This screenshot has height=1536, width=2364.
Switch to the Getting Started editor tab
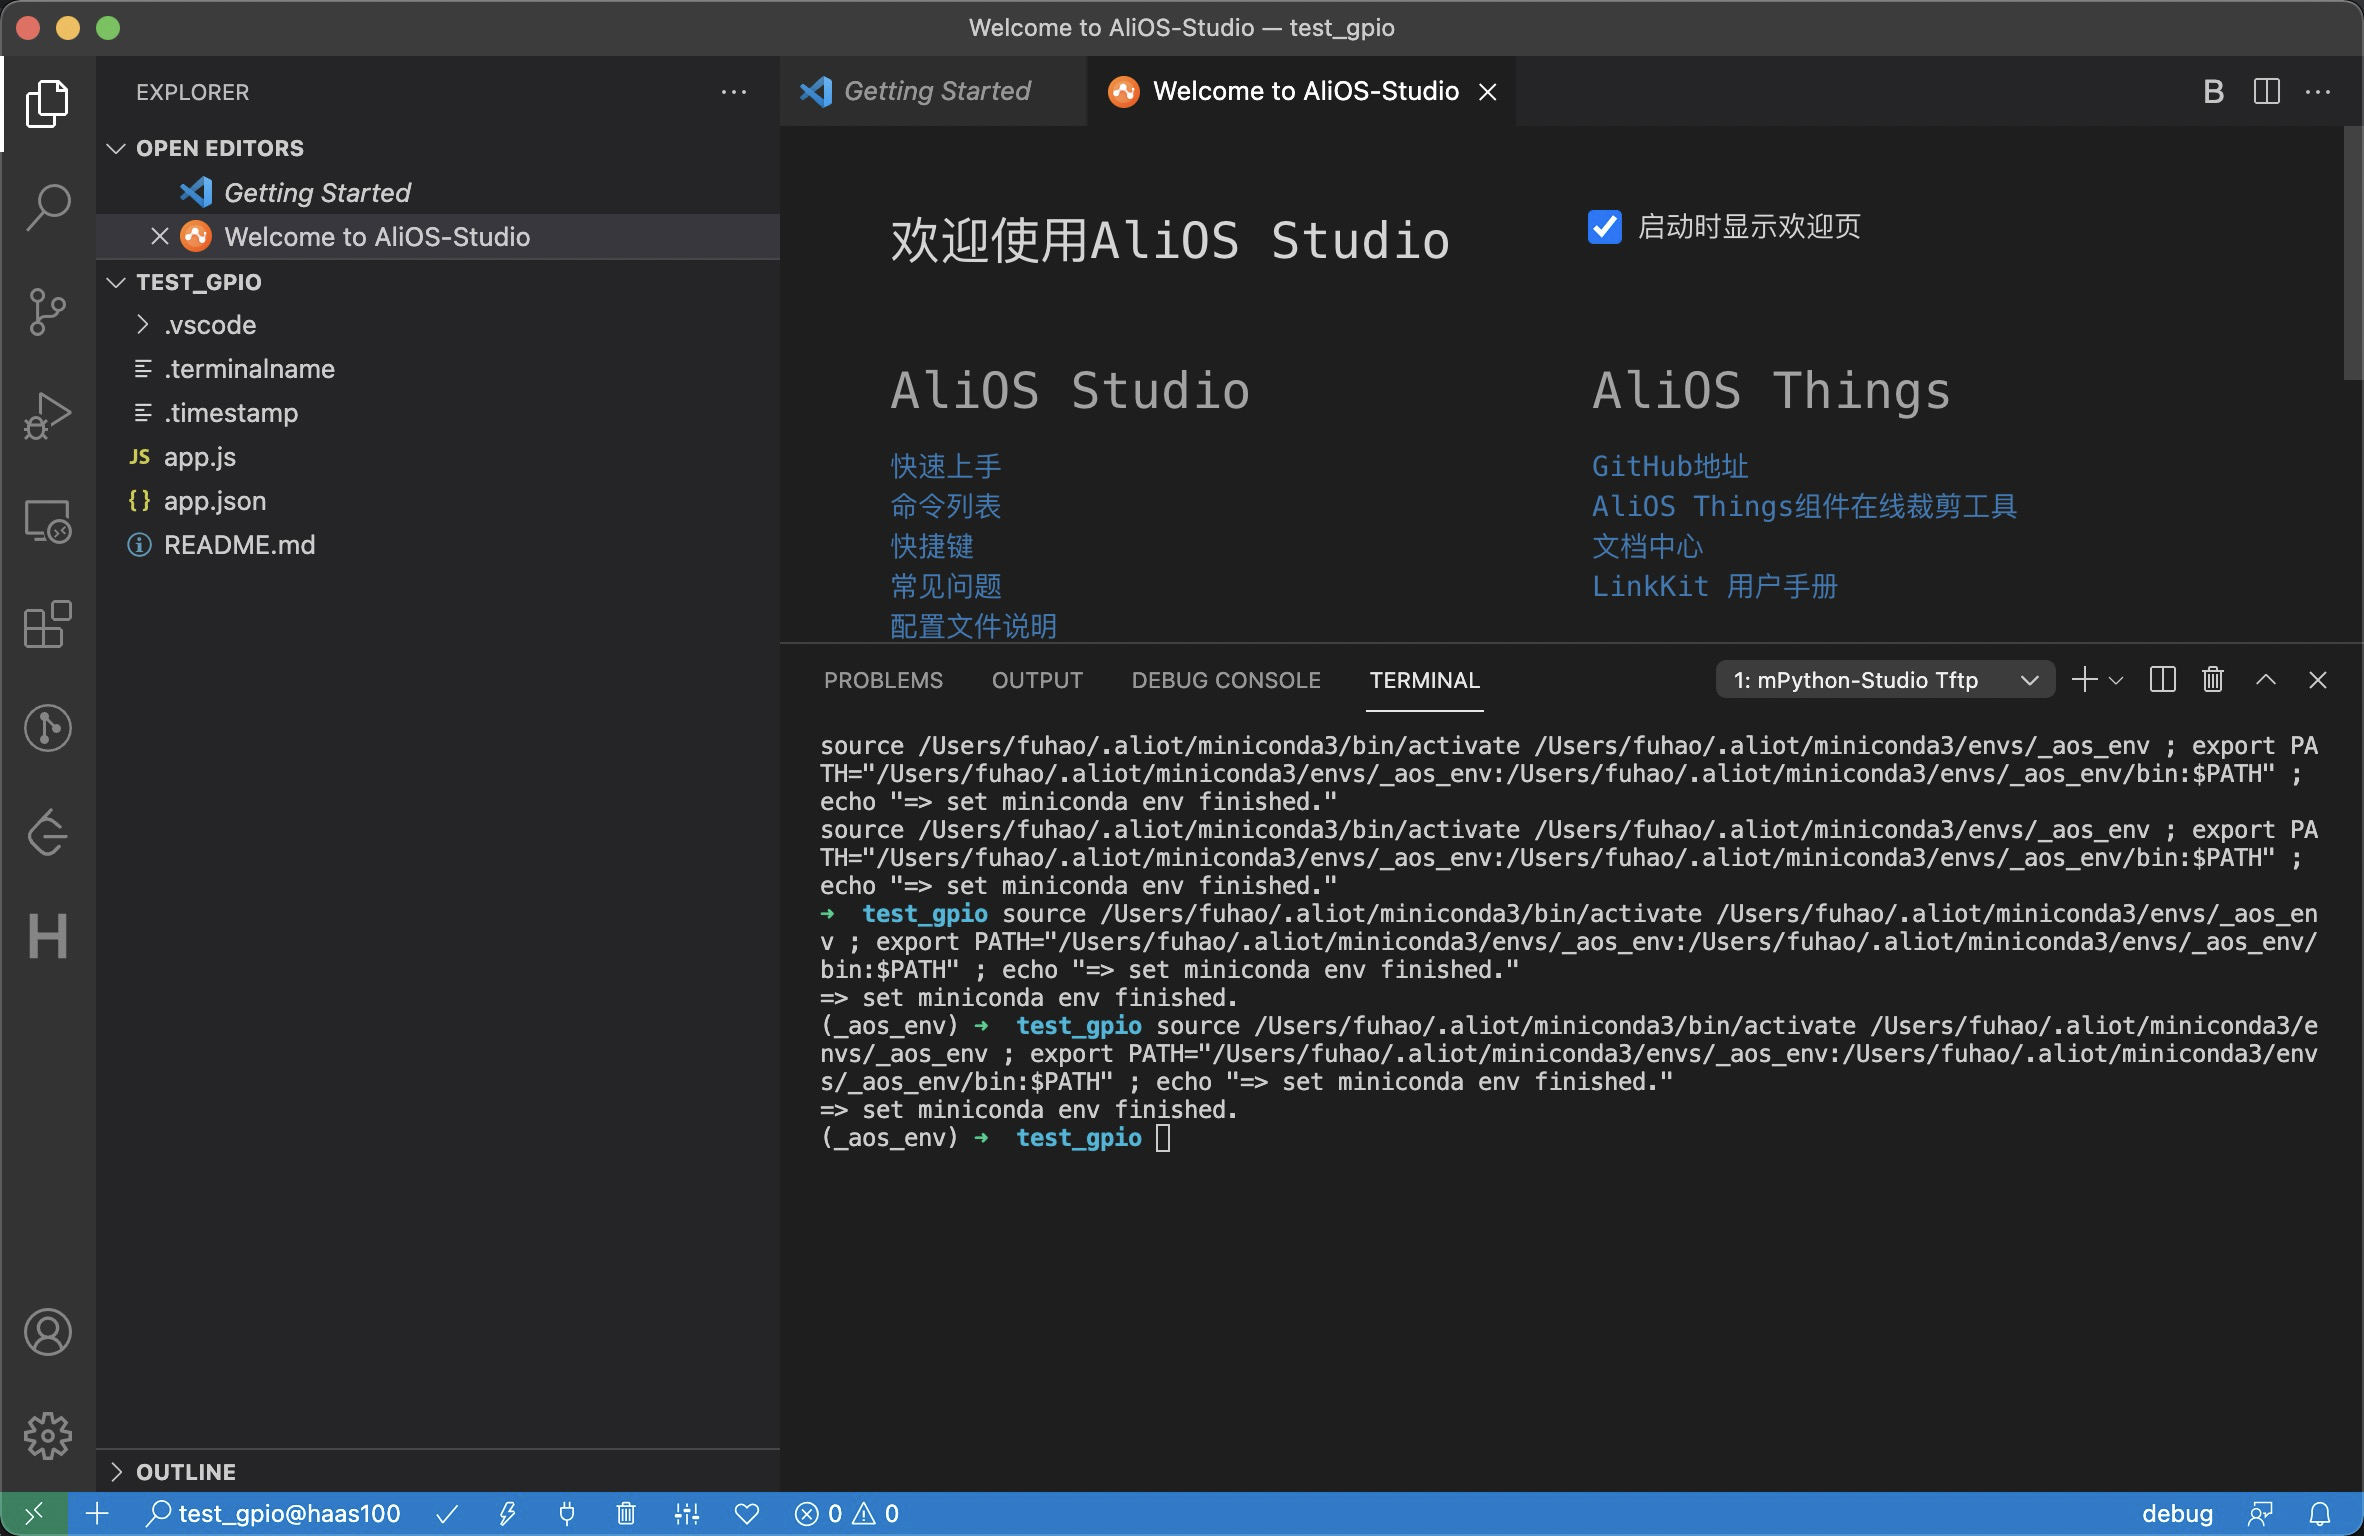pos(932,91)
